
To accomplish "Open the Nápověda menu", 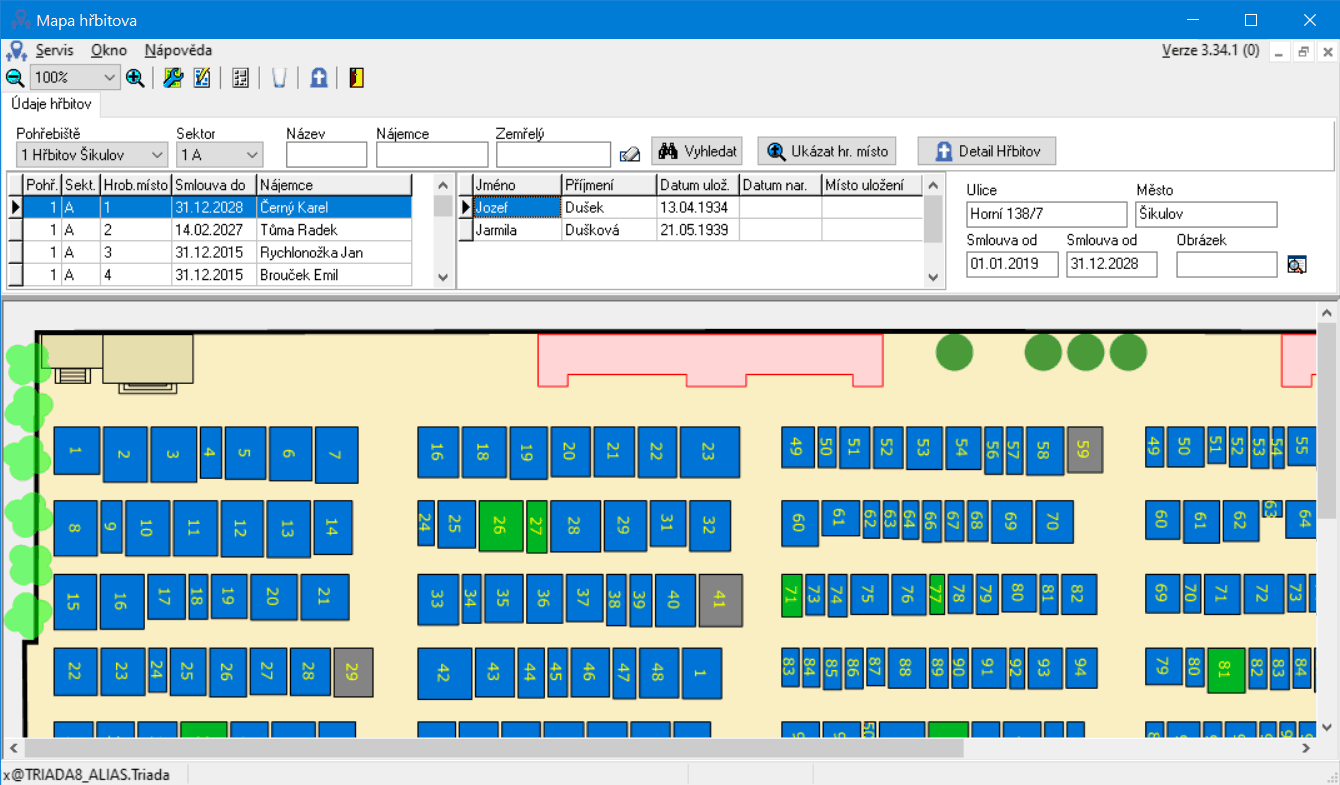I will click(x=178, y=50).
